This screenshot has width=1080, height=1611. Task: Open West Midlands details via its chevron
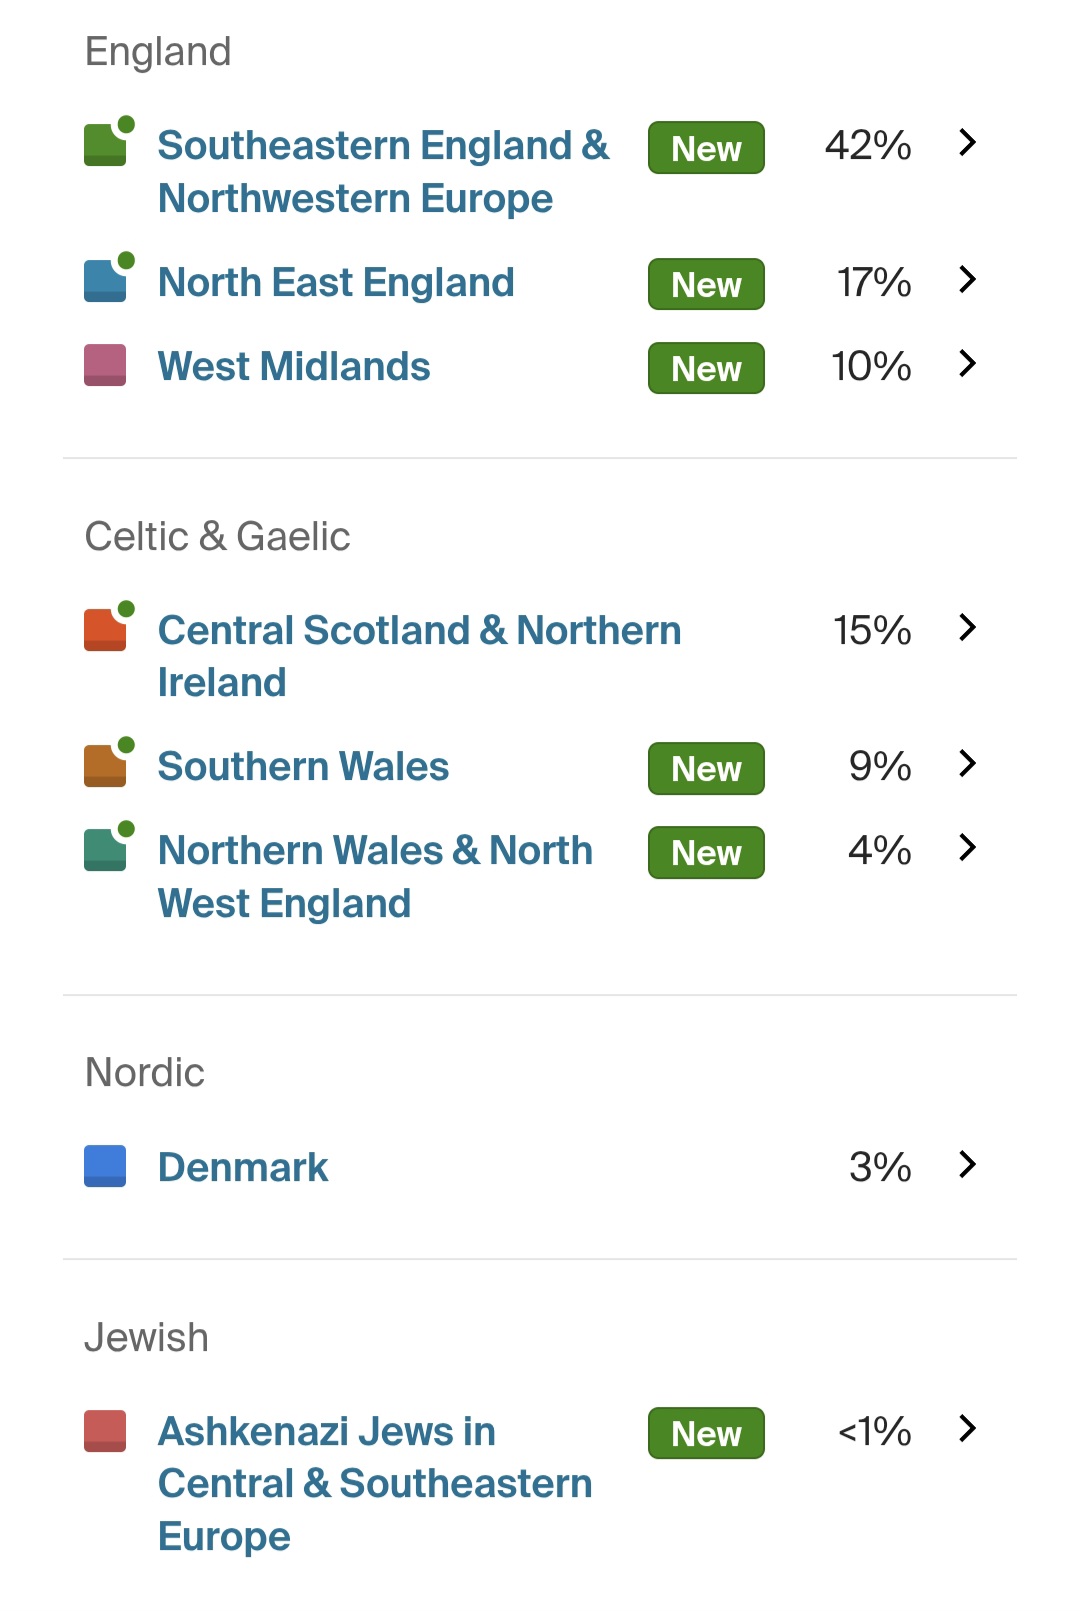click(967, 364)
